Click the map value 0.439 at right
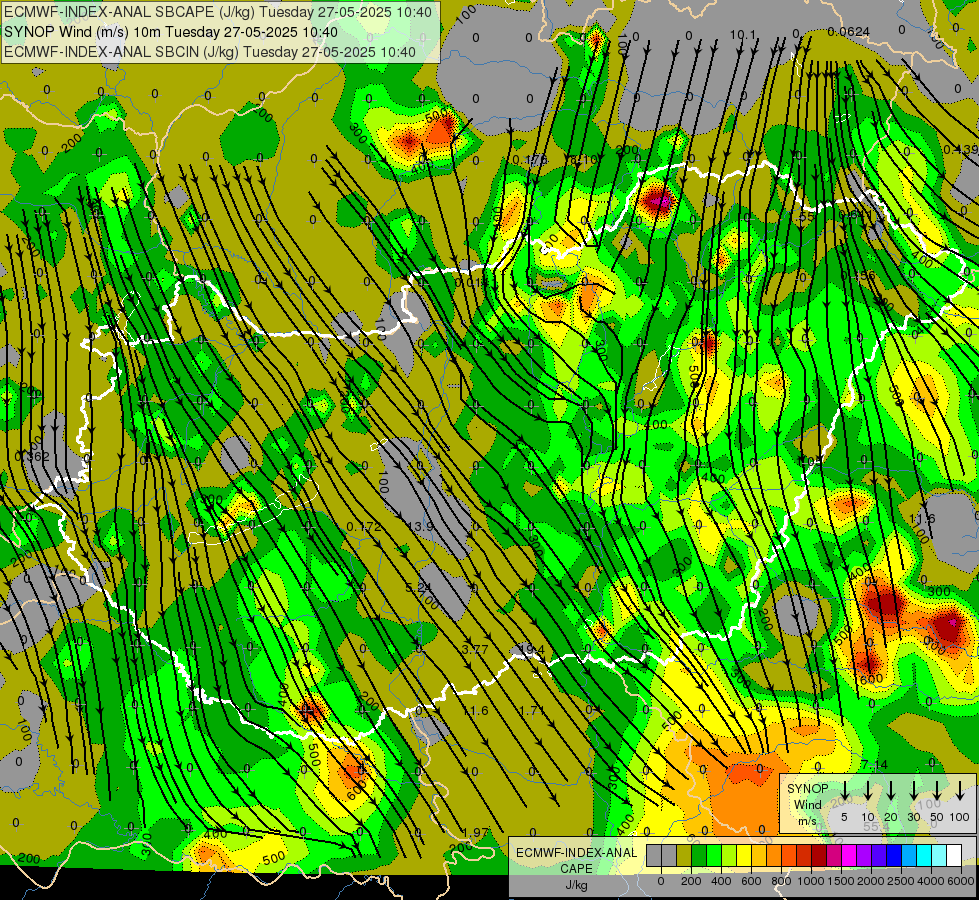Image resolution: width=979 pixels, height=900 pixels. (960, 149)
